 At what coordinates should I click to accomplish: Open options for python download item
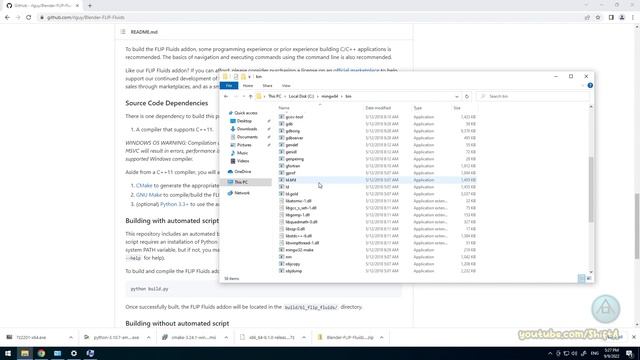[x=149, y=338]
